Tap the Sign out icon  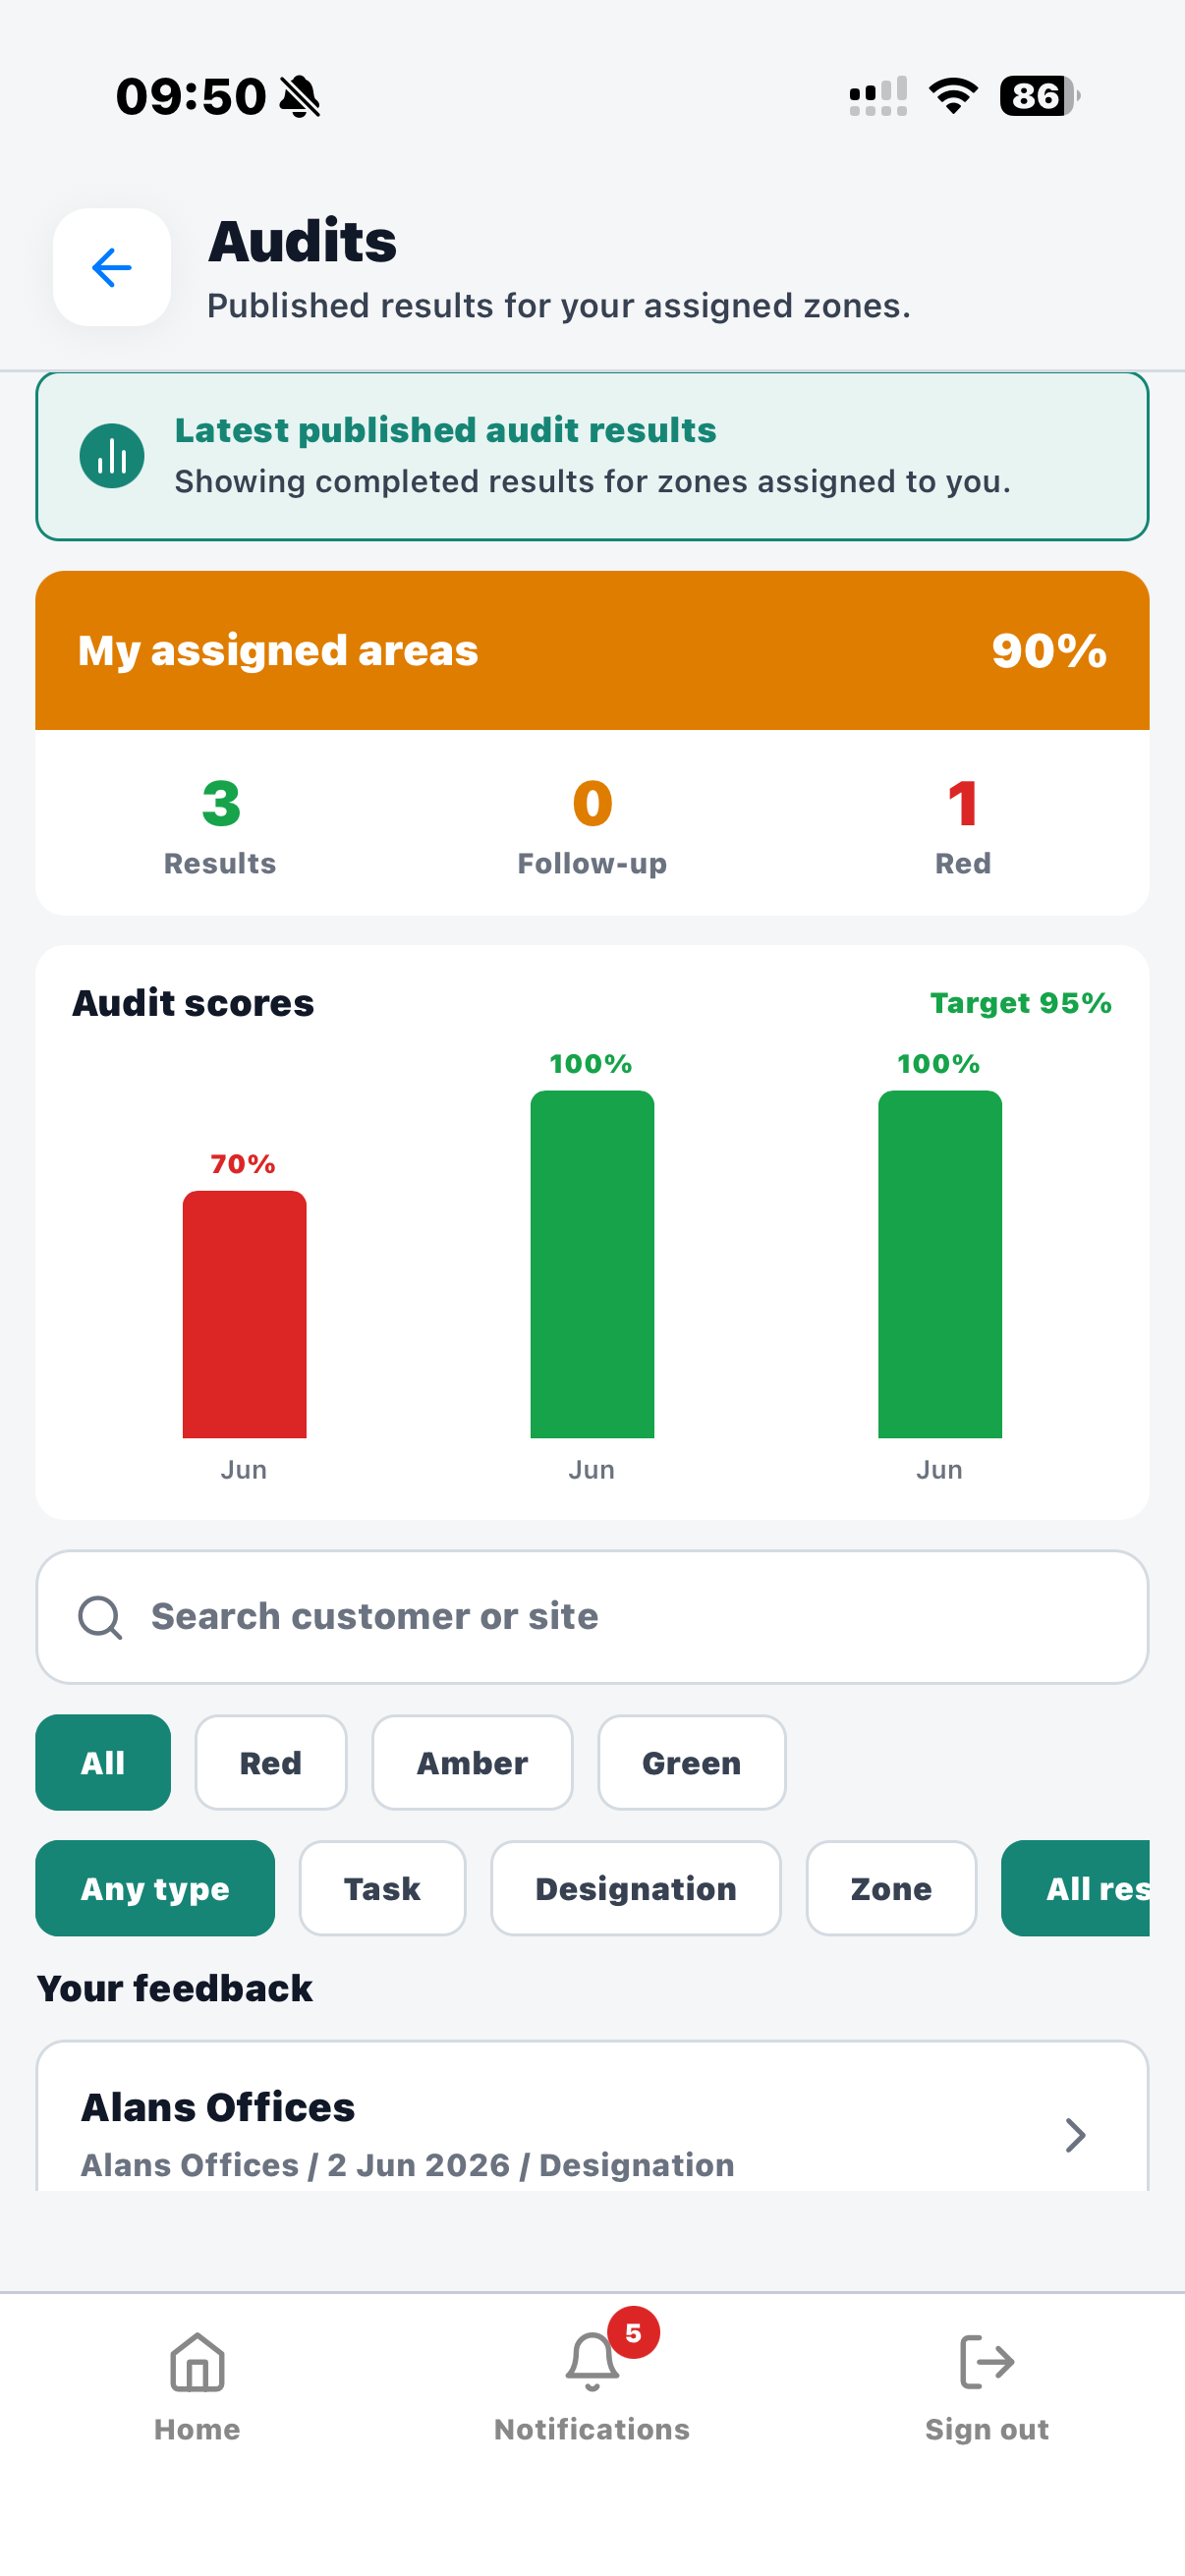pyautogui.click(x=987, y=2362)
